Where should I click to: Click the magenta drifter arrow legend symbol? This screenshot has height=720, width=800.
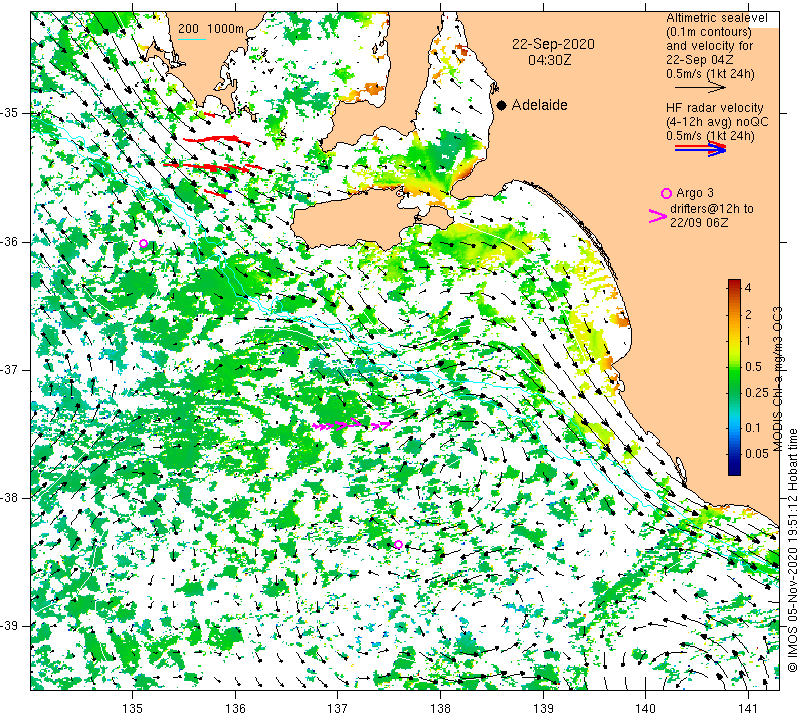click(657, 216)
